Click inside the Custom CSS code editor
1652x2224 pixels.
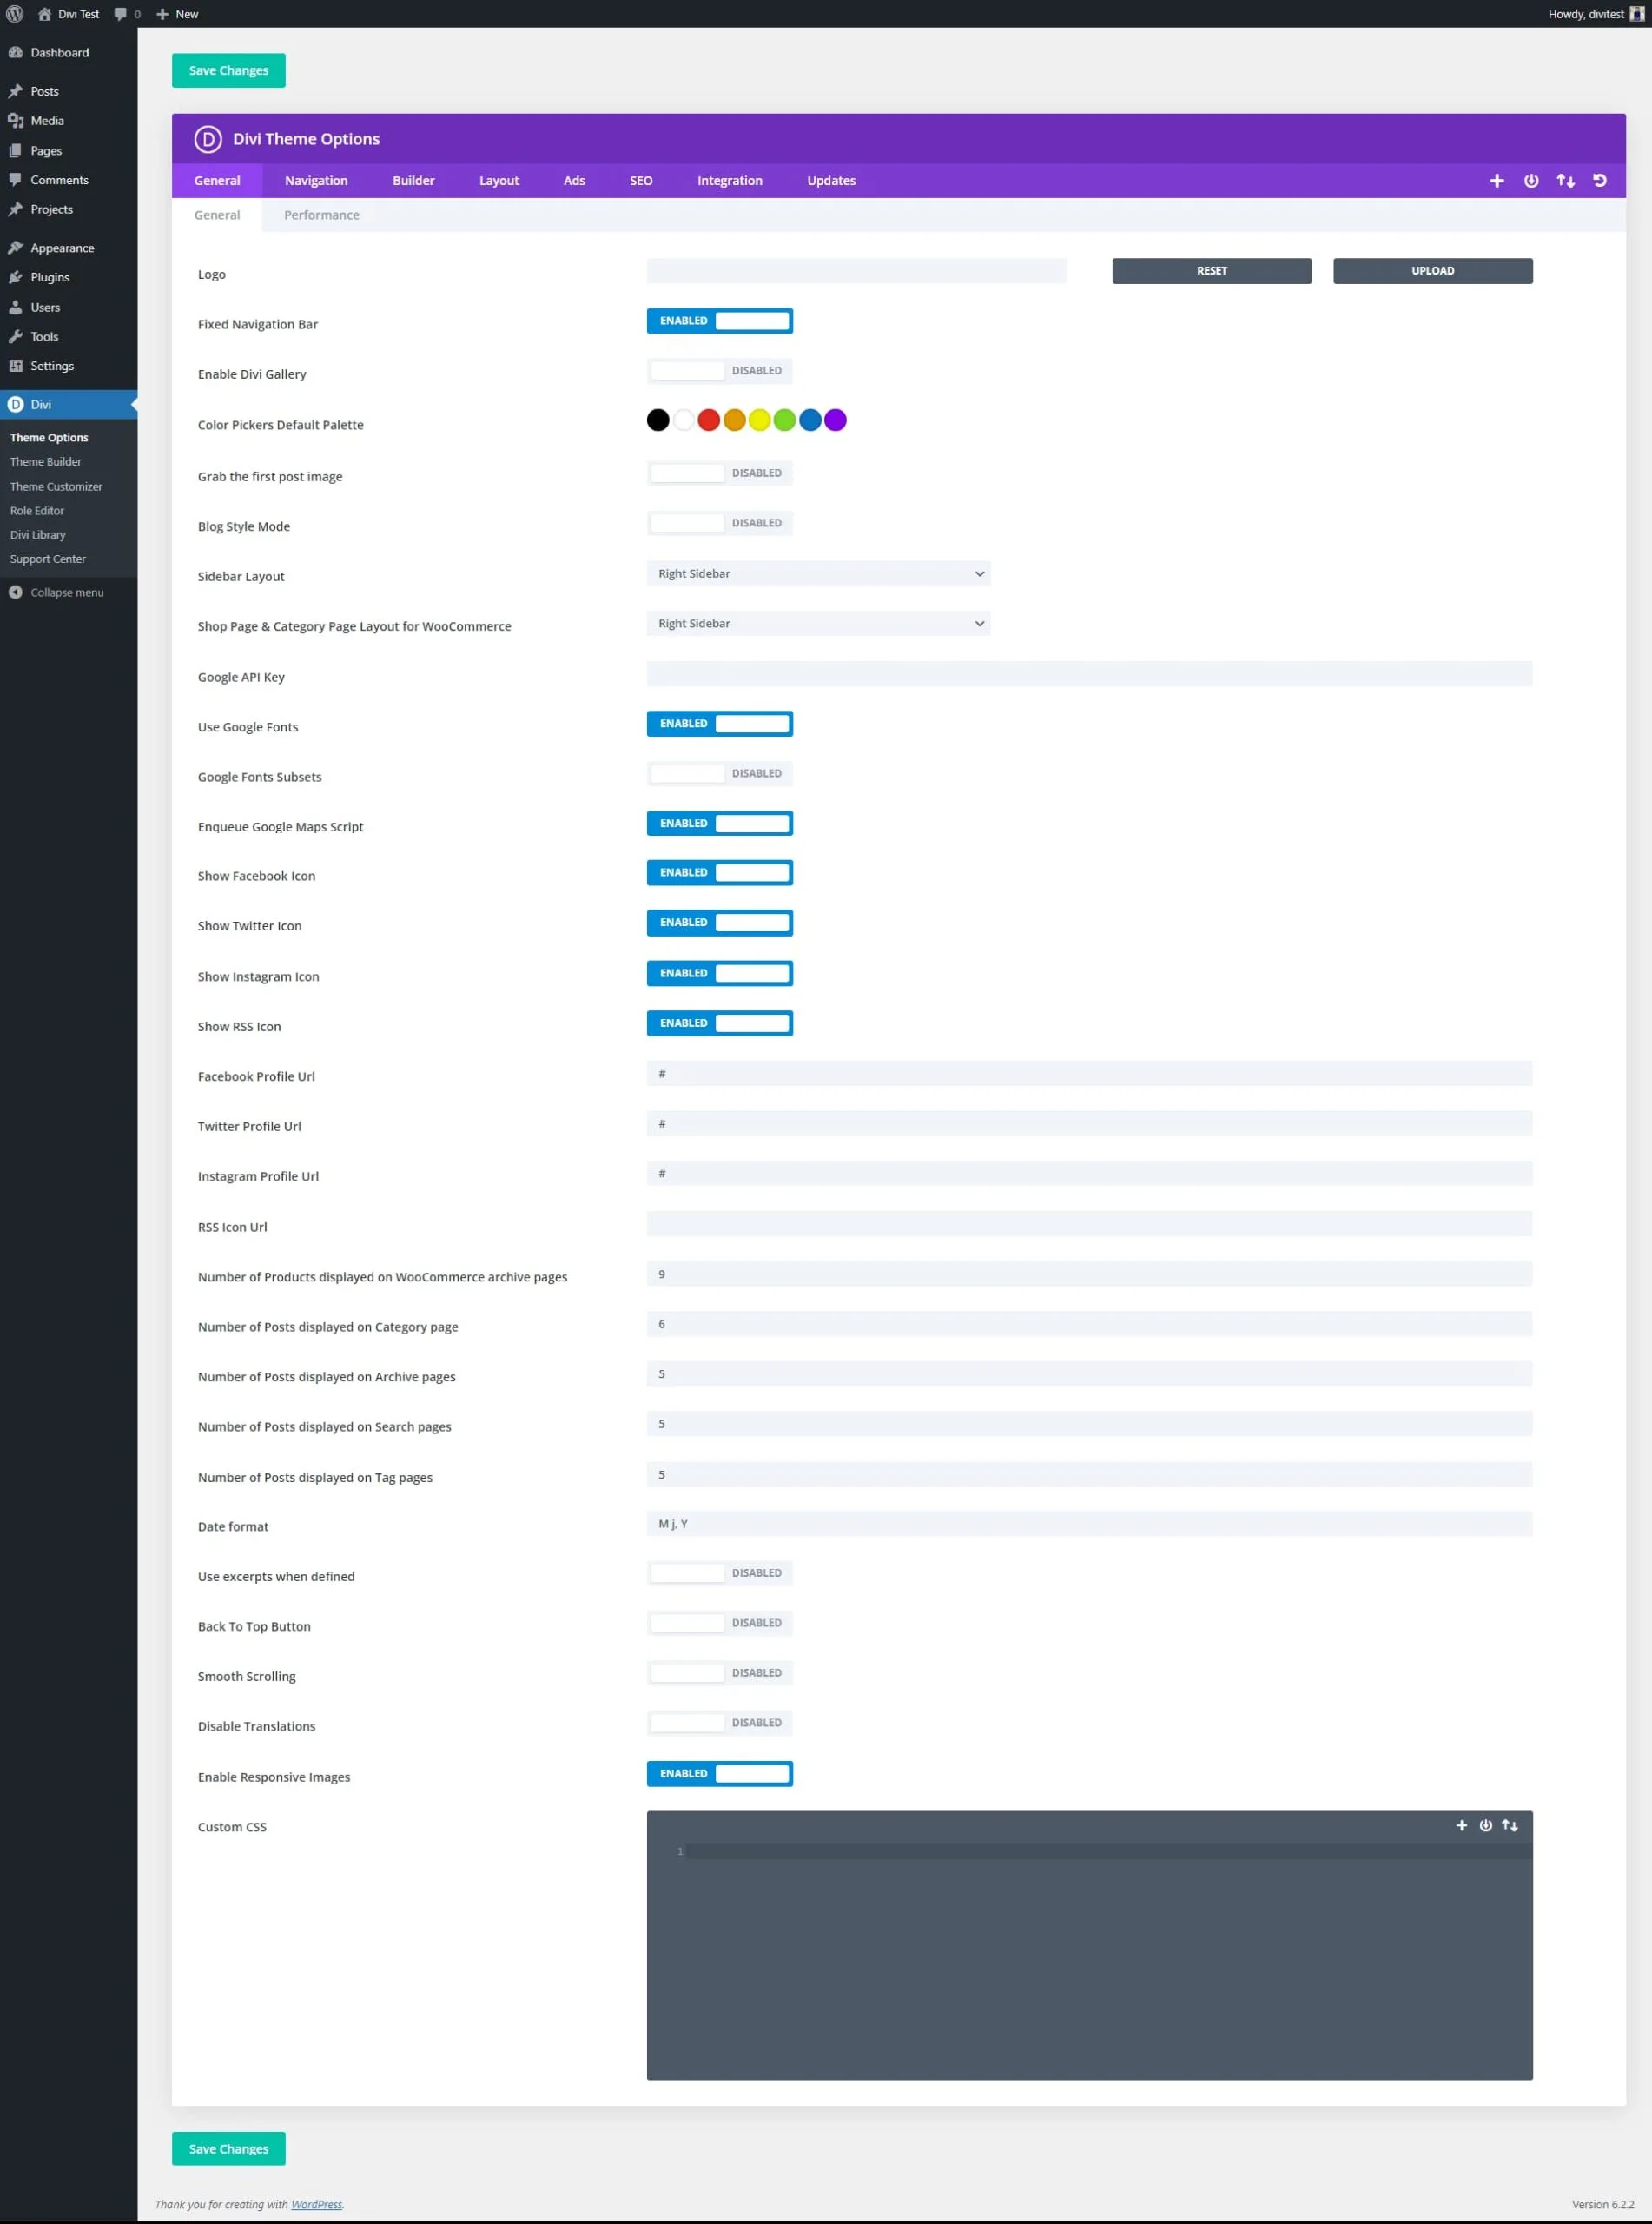(1090, 1960)
